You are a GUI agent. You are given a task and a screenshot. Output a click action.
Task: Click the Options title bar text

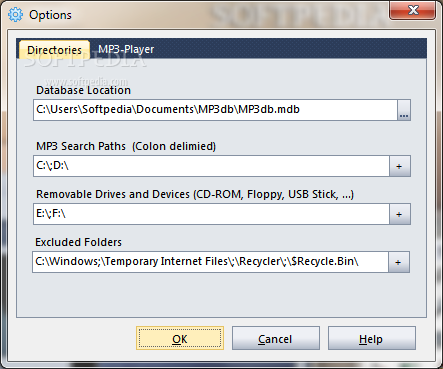tap(50, 15)
